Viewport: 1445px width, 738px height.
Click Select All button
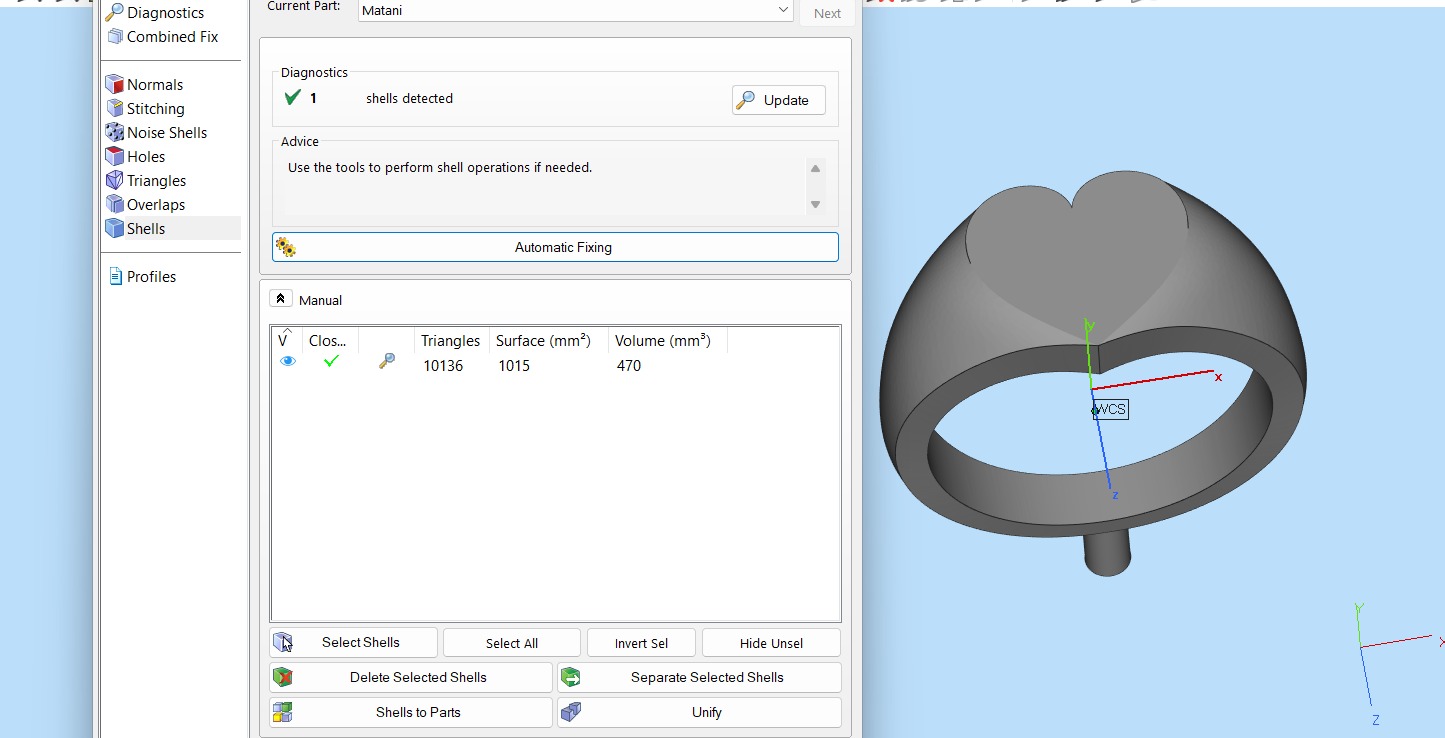[x=512, y=643]
